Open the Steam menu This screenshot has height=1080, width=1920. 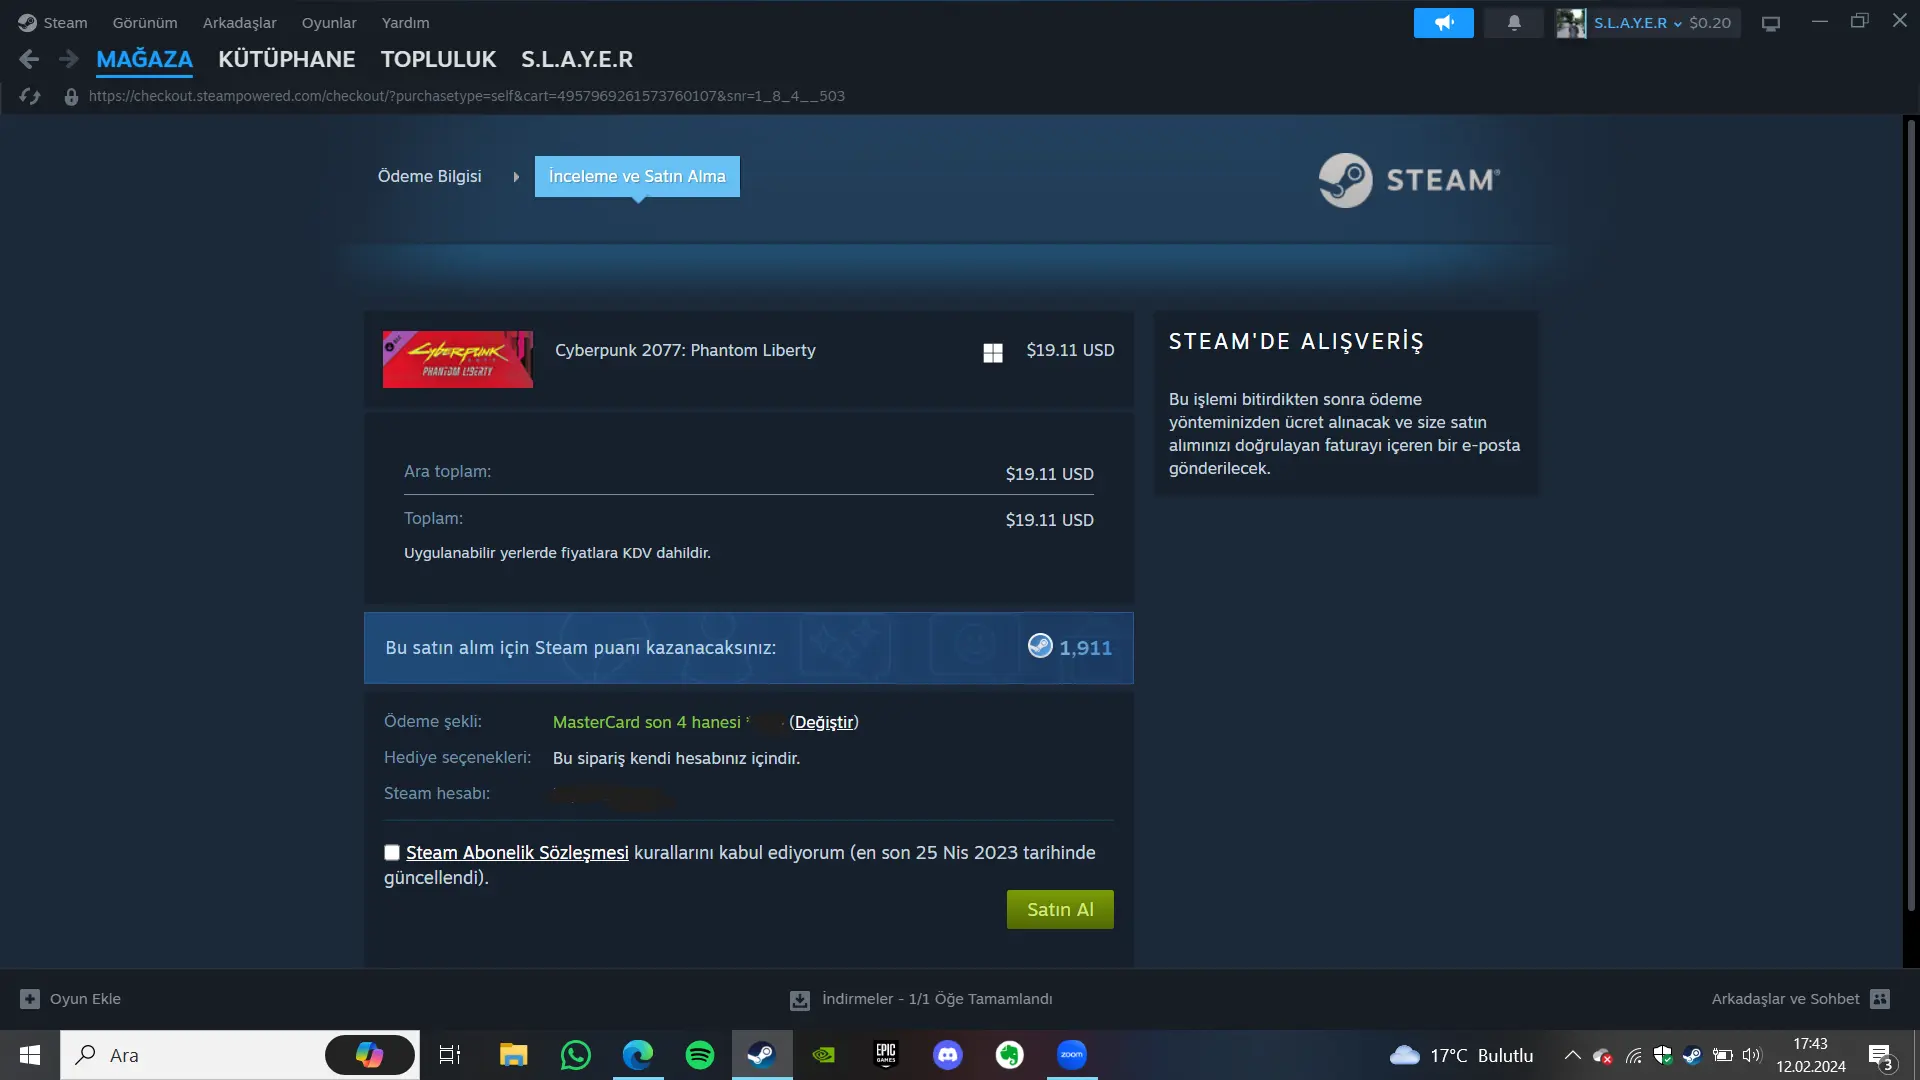[x=65, y=22]
